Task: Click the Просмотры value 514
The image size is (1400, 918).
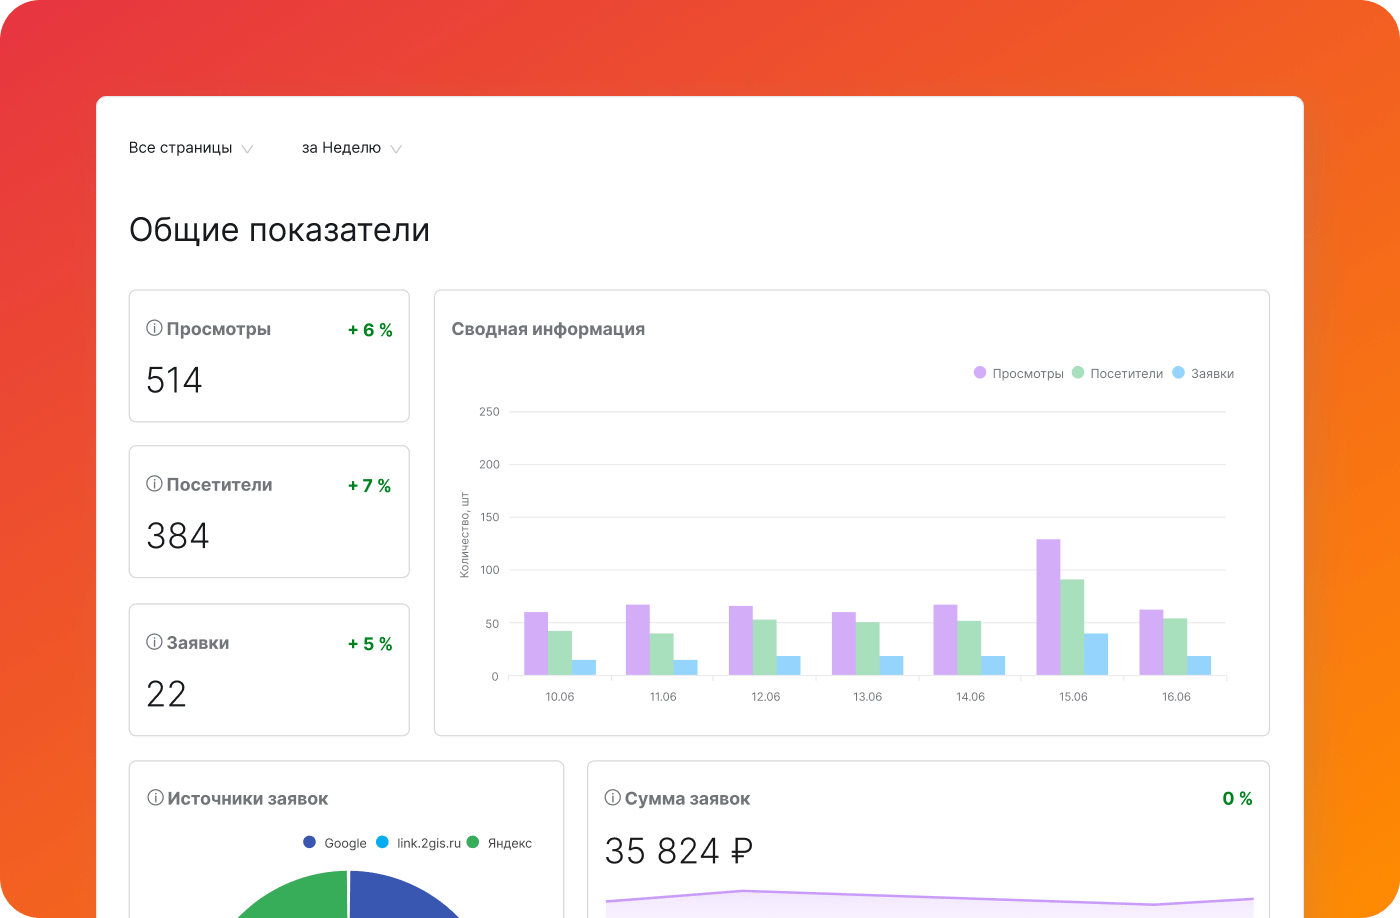Action: click(174, 380)
